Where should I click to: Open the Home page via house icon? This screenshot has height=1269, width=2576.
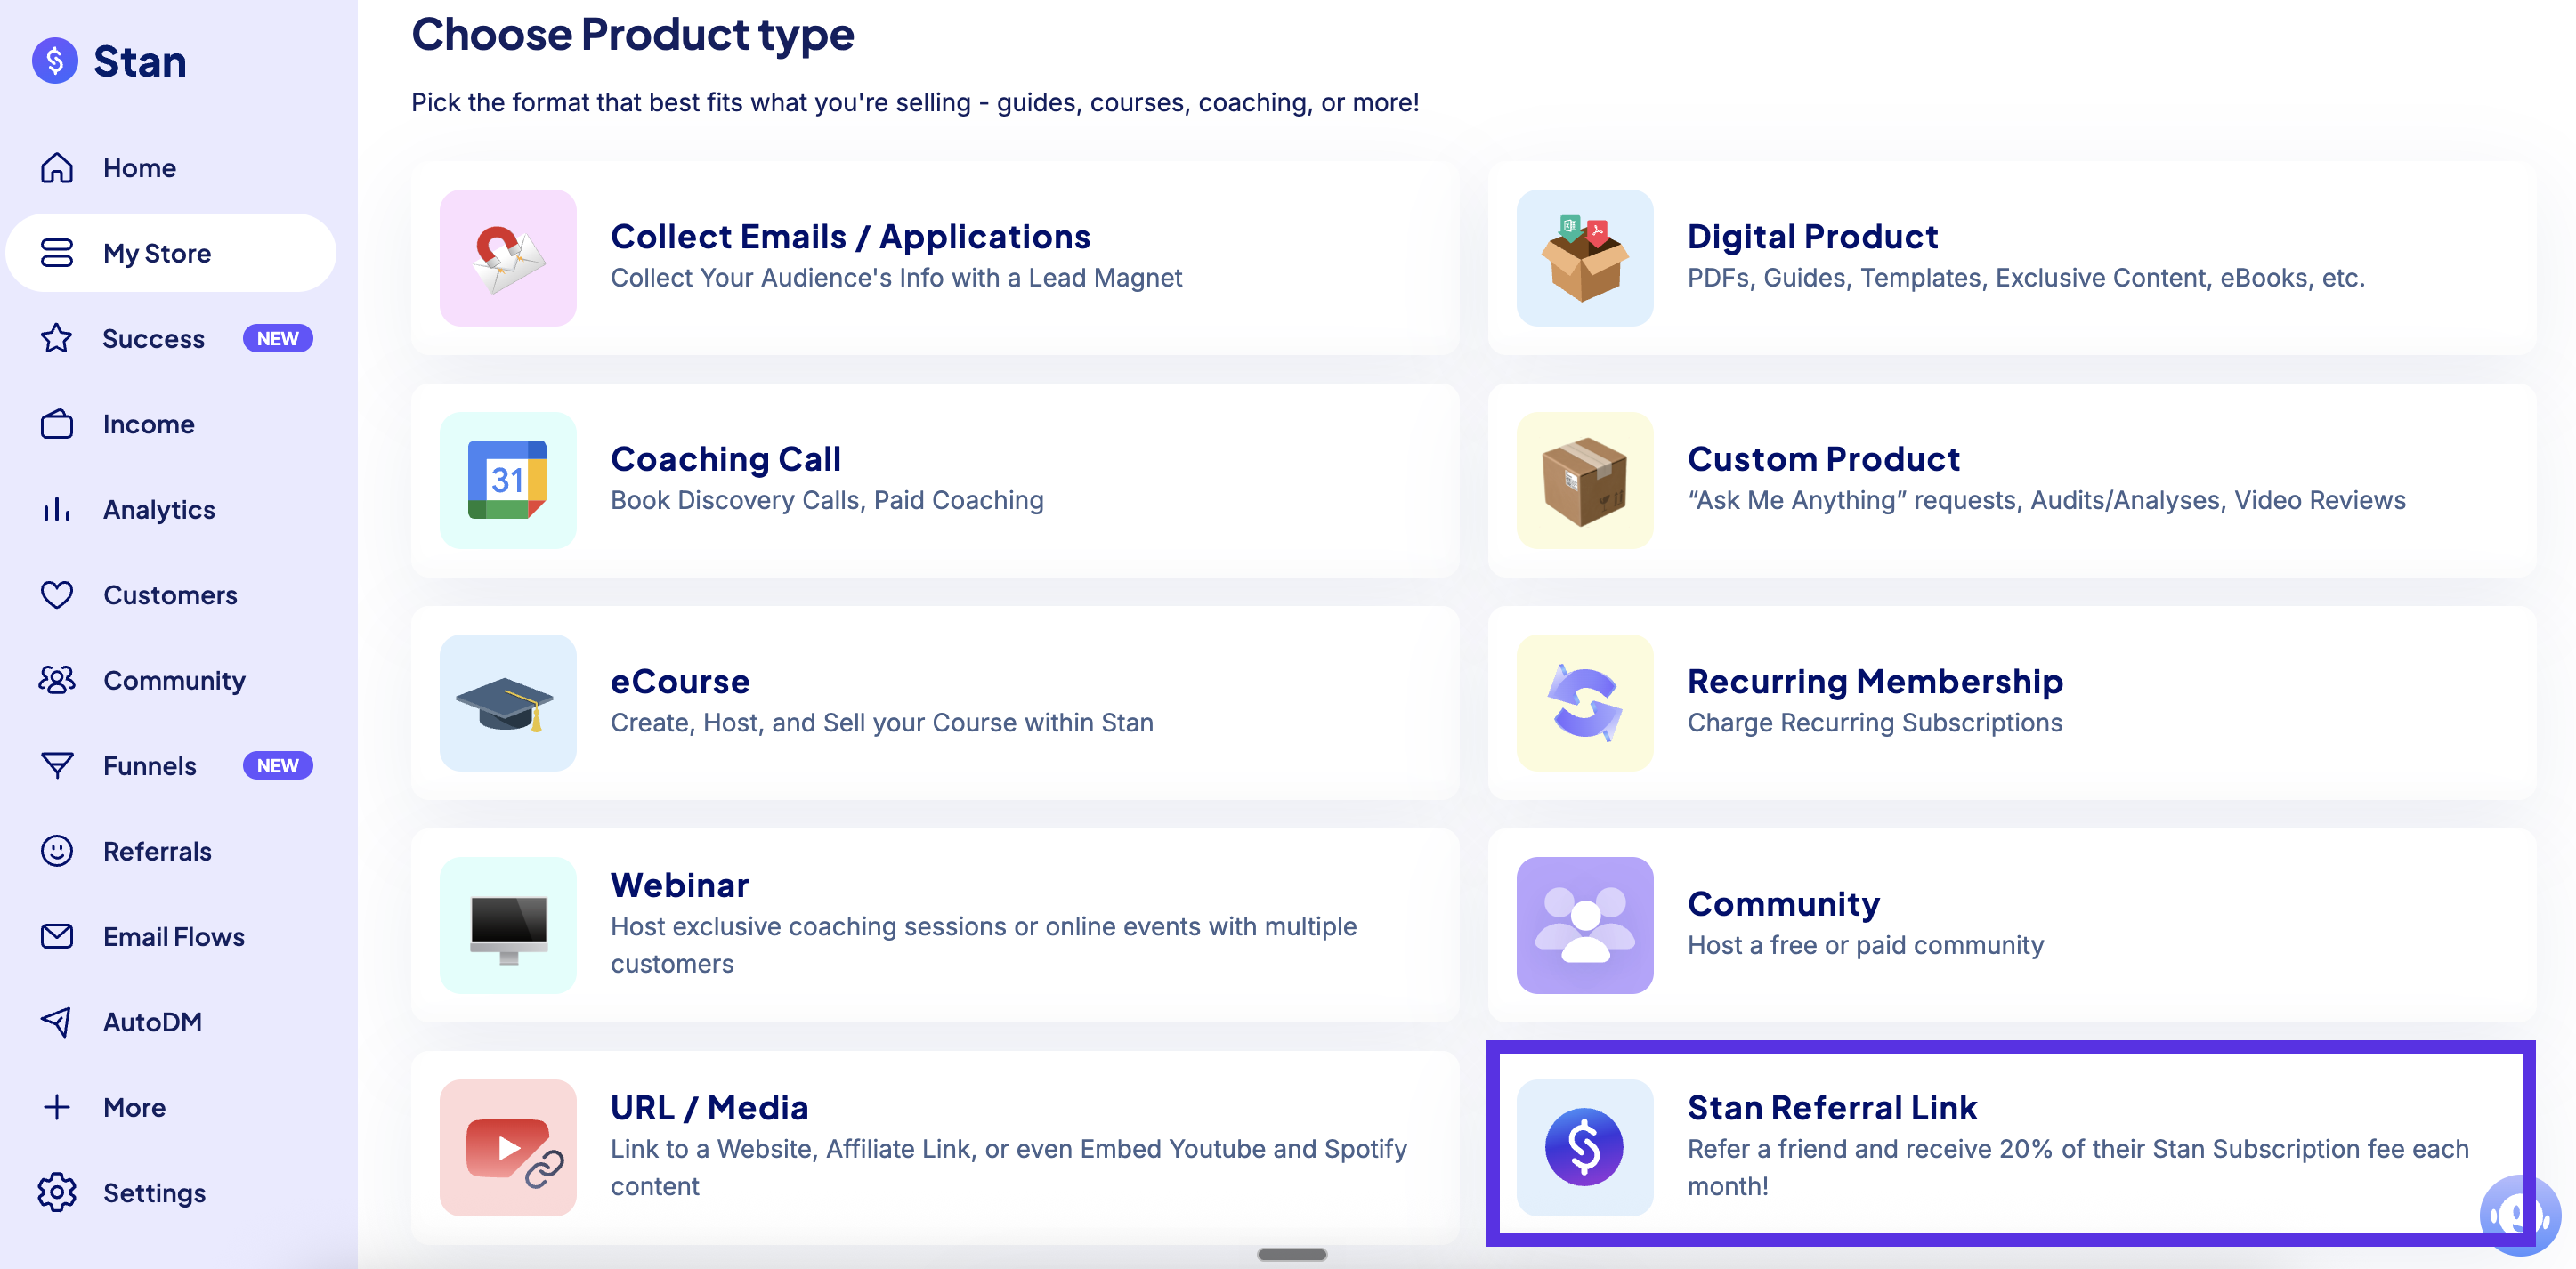coord(57,168)
